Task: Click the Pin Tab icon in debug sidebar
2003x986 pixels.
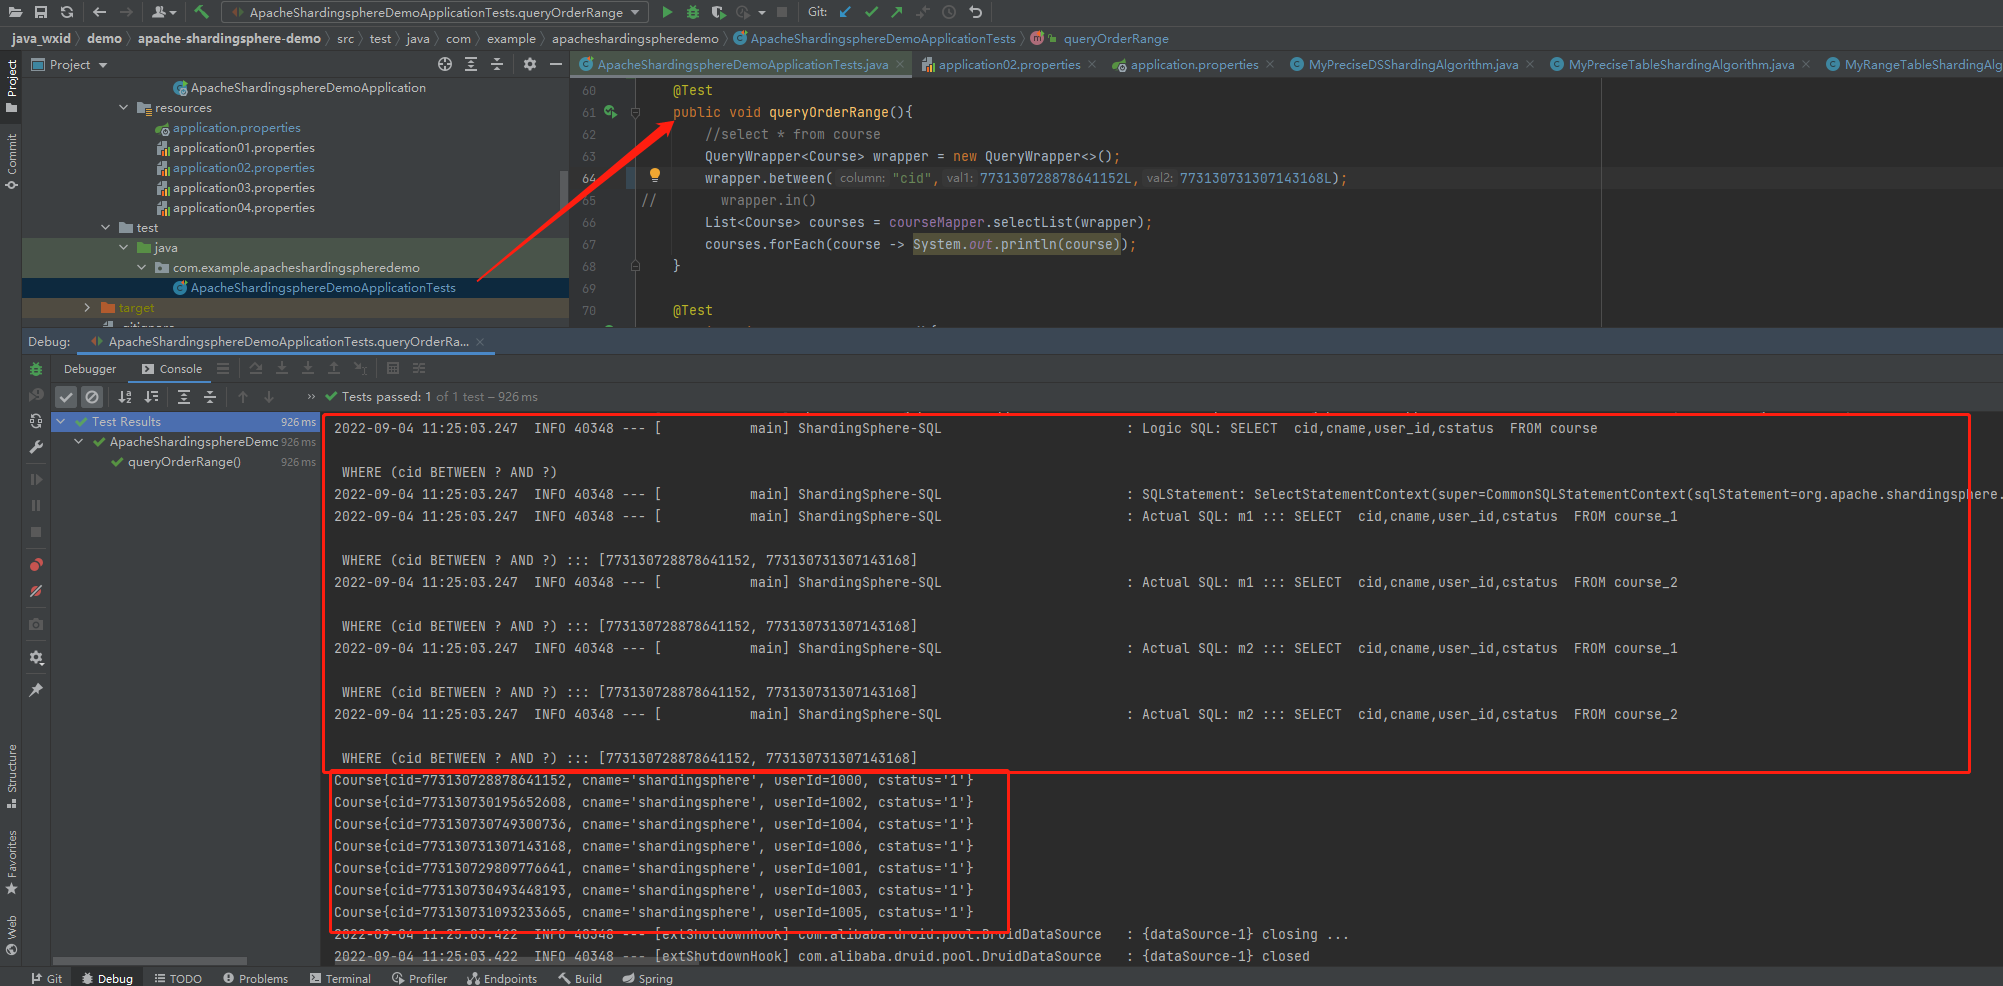Action: point(36,690)
